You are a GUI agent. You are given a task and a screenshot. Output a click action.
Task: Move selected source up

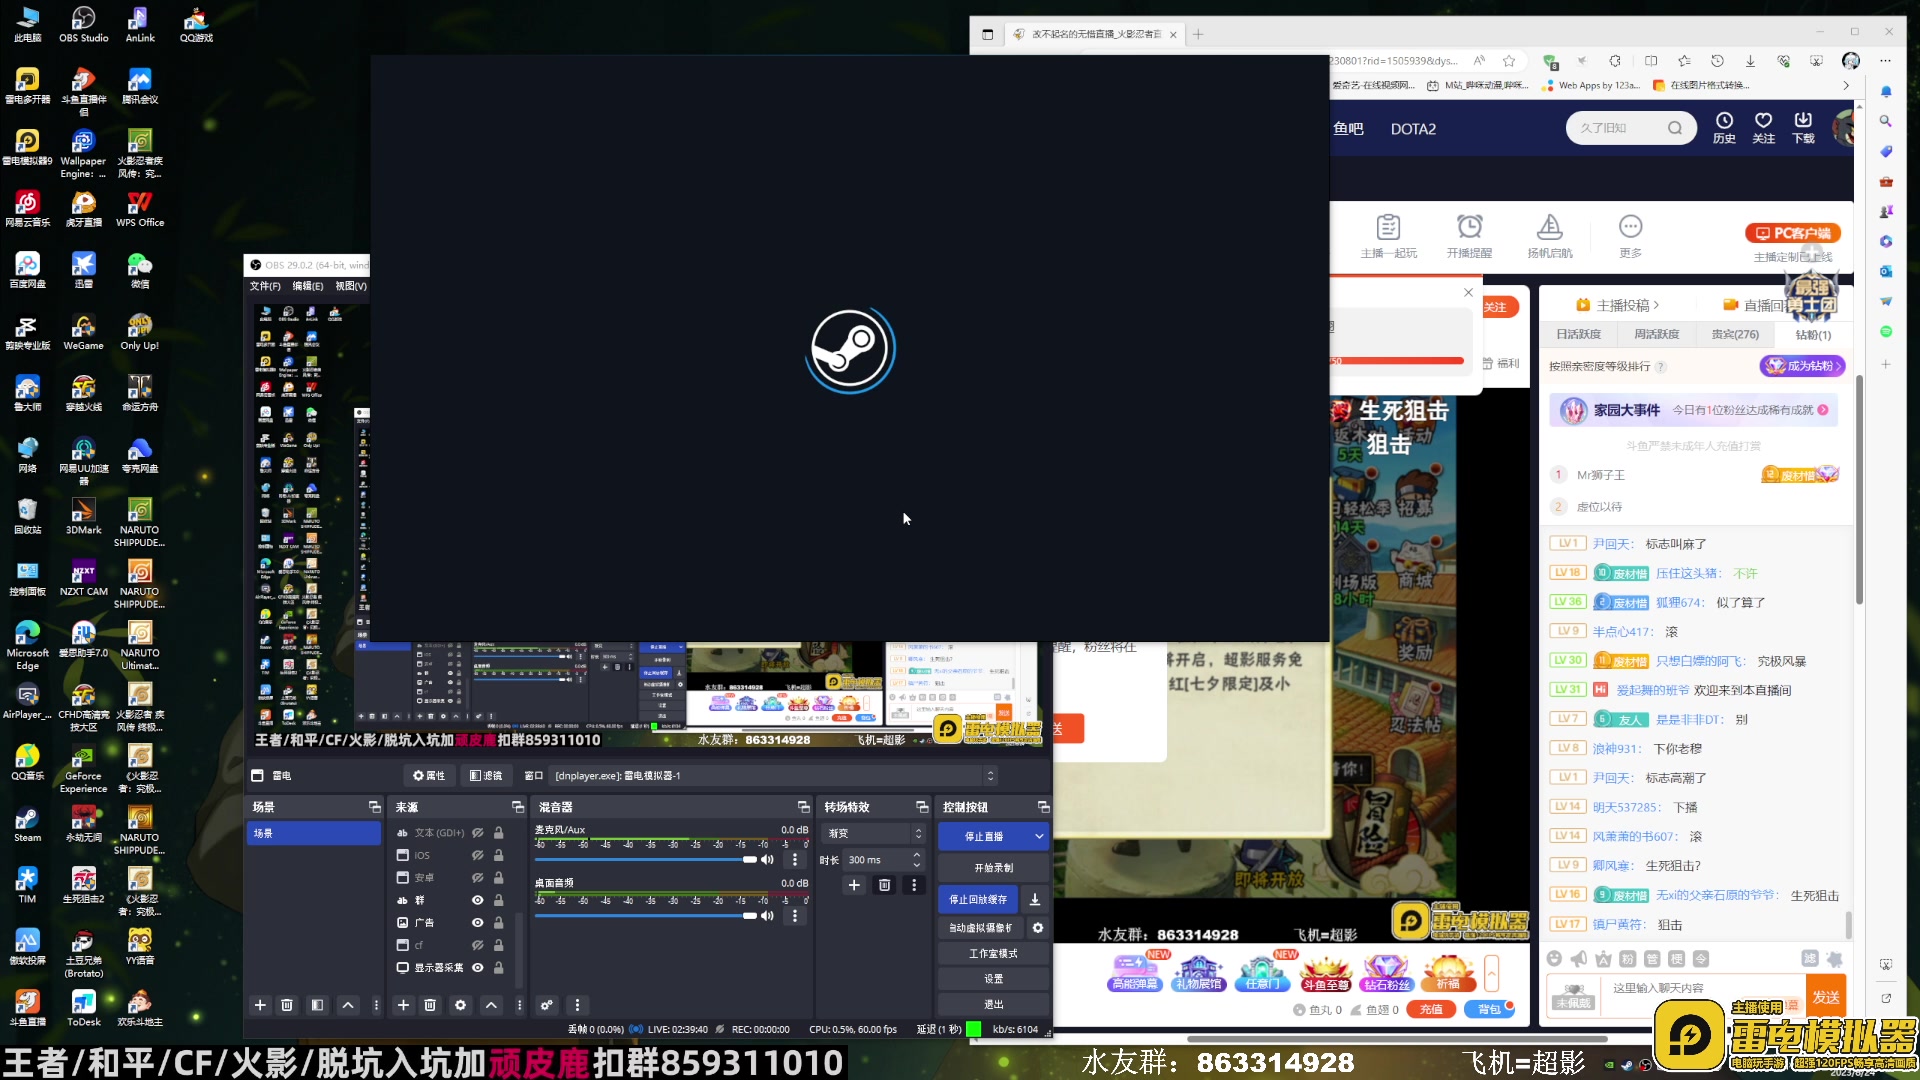tap(491, 1005)
